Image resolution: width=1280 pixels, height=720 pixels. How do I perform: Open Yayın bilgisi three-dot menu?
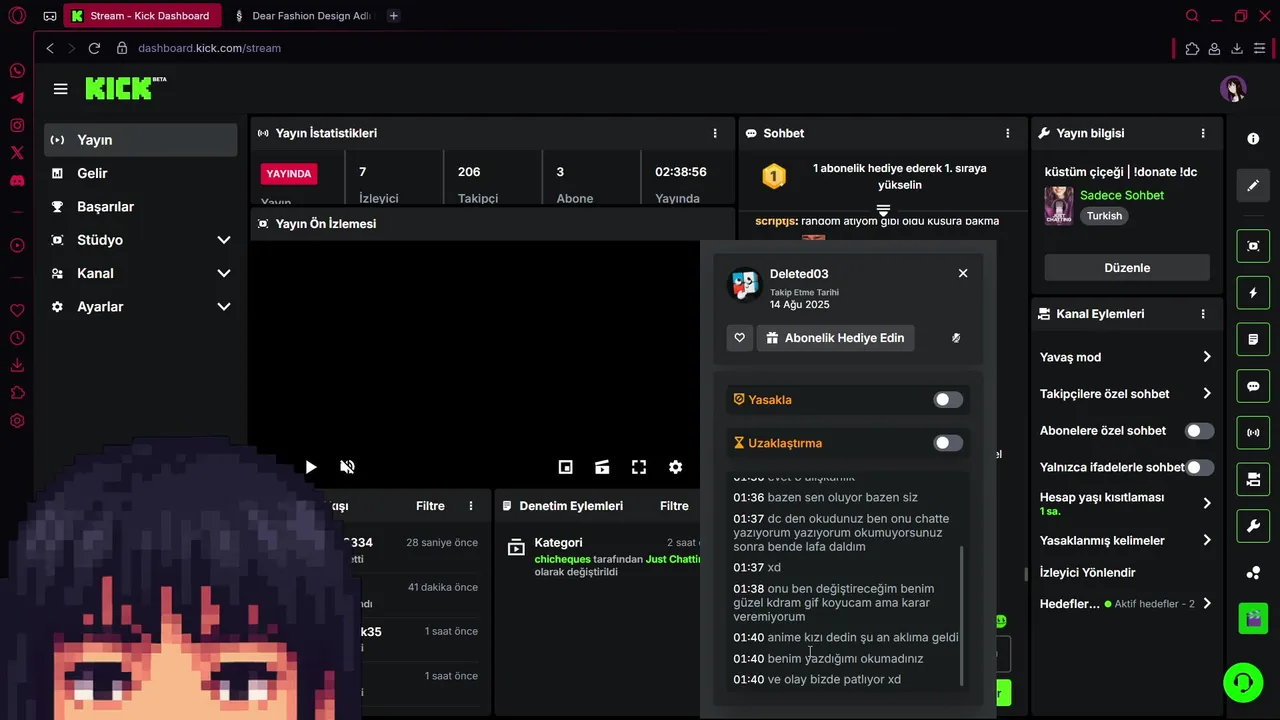1203,133
